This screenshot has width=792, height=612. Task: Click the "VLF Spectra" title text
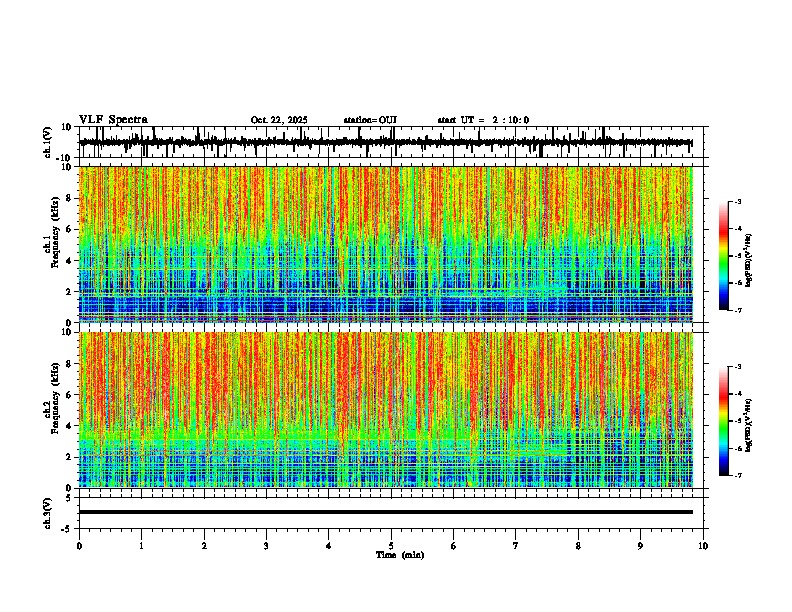113,120
